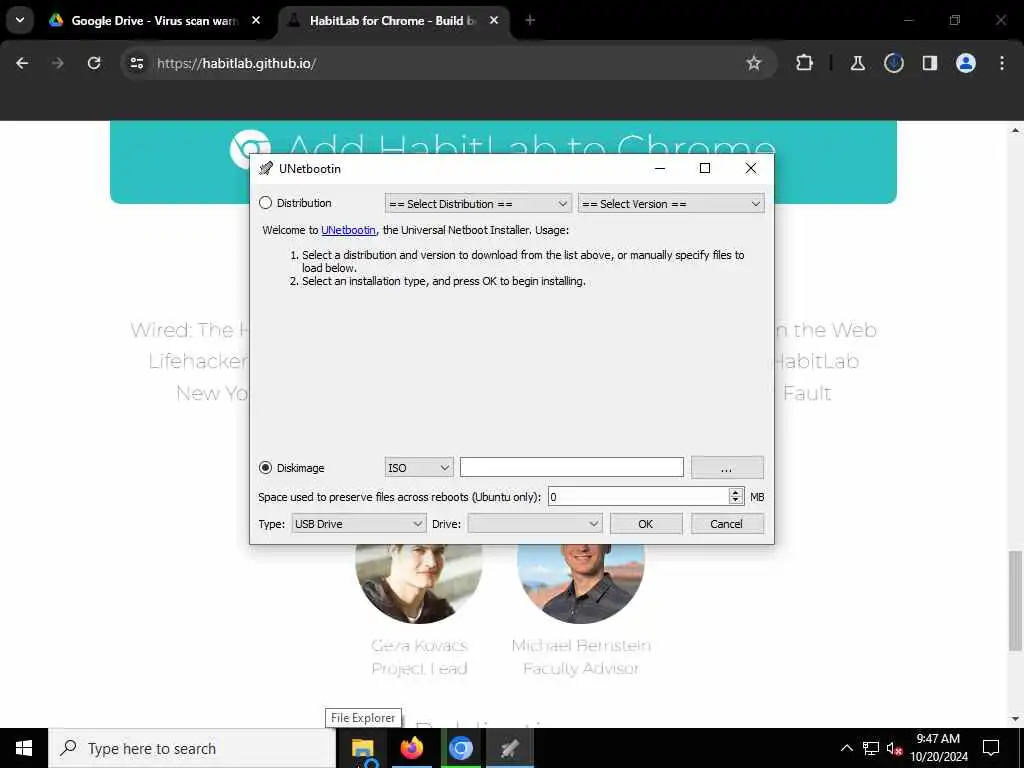Open muted volume tray icon
Image resolution: width=1024 pixels, height=768 pixels.
(894, 748)
